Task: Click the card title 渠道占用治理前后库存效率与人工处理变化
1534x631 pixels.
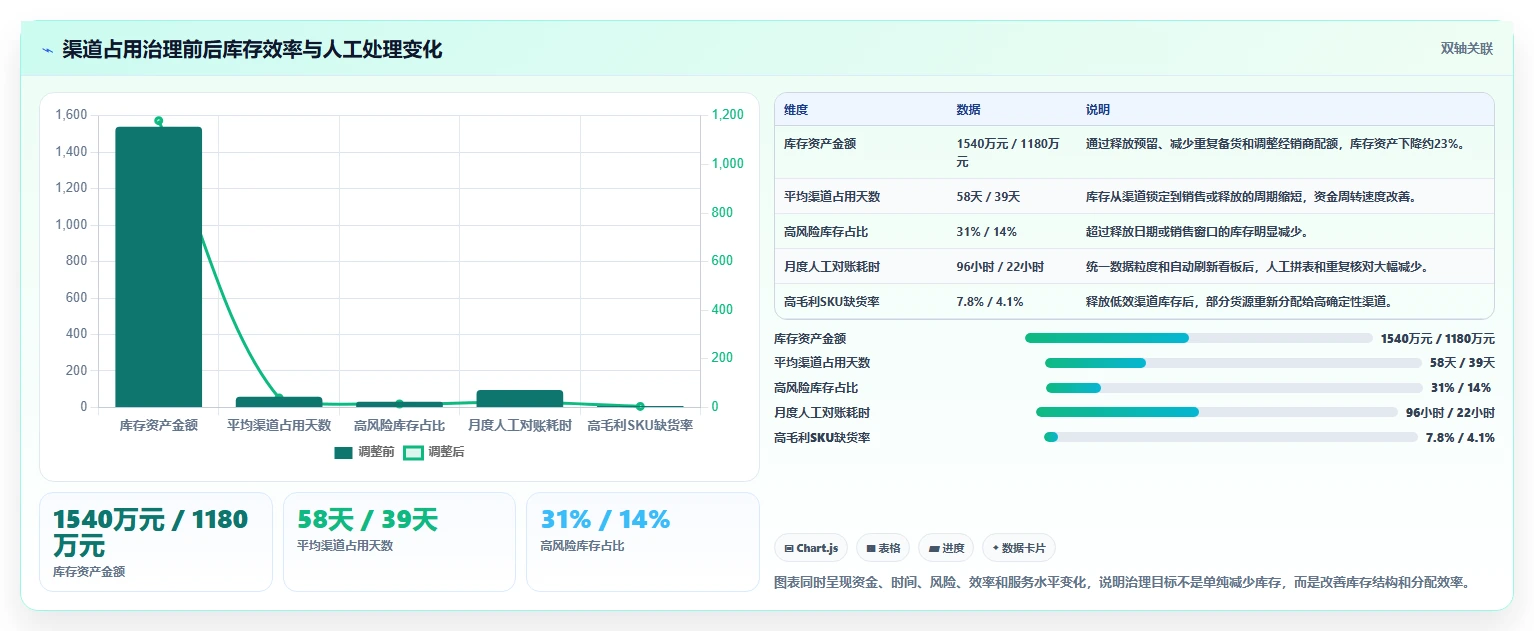Action: [x=252, y=50]
